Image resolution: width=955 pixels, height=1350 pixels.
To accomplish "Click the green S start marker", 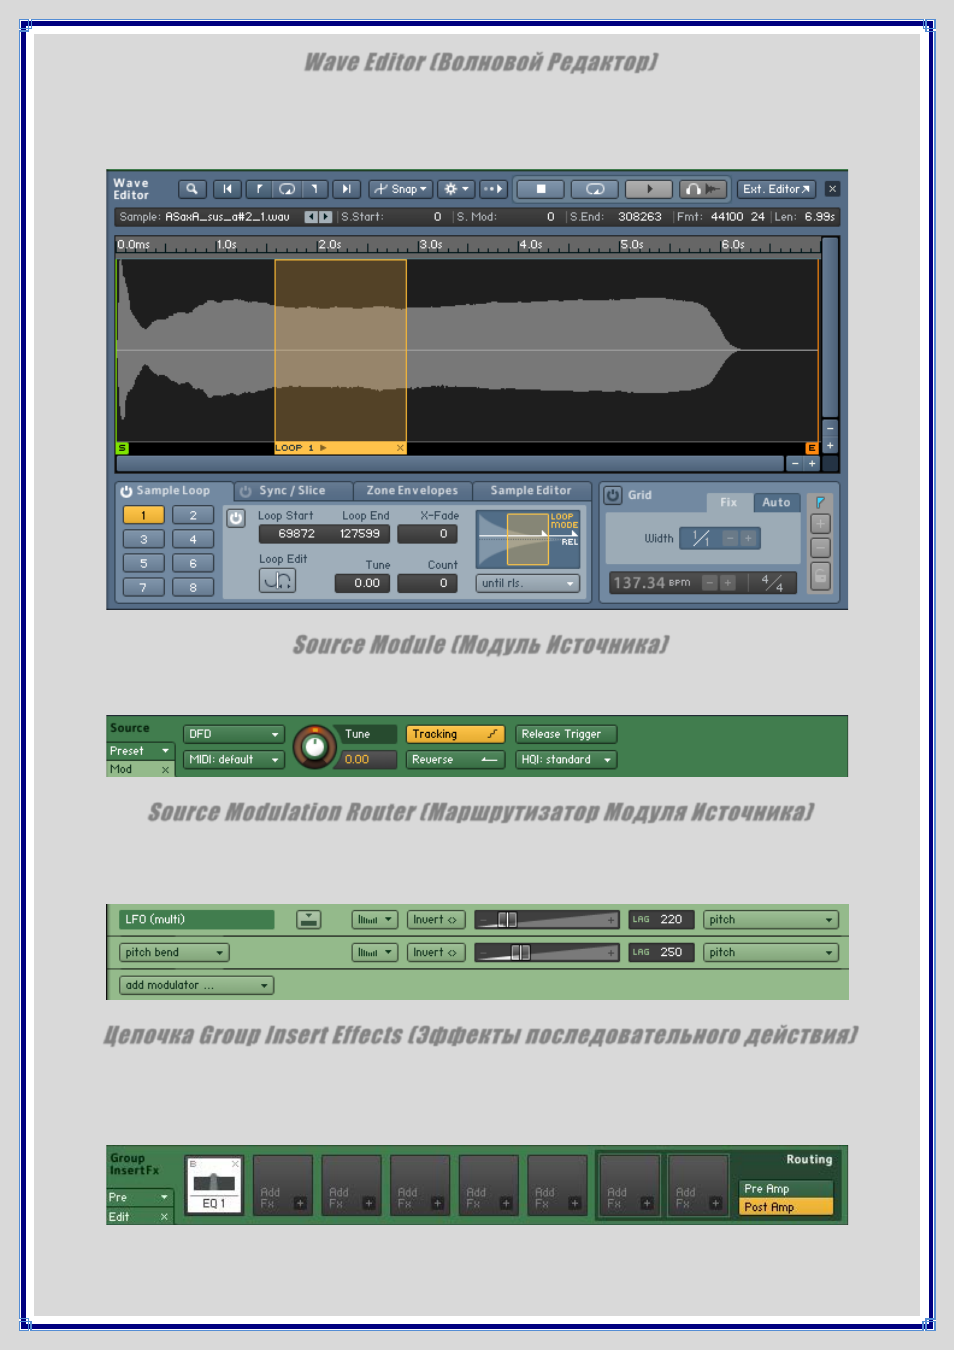I will 122,448.
